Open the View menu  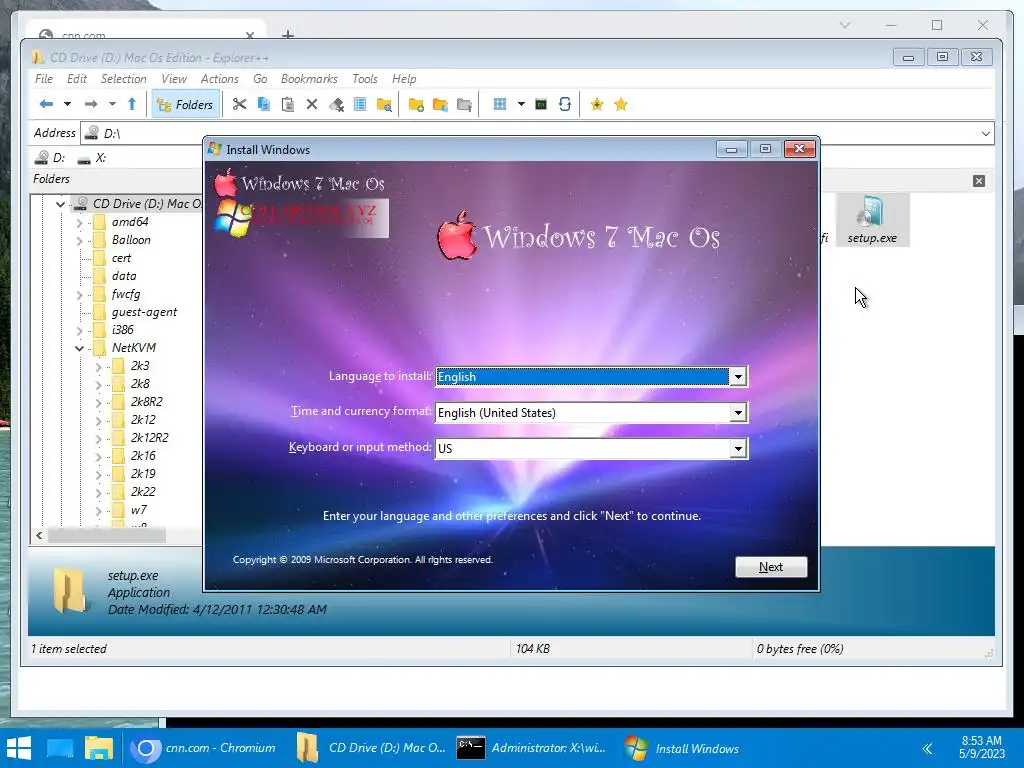[x=174, y=79]
